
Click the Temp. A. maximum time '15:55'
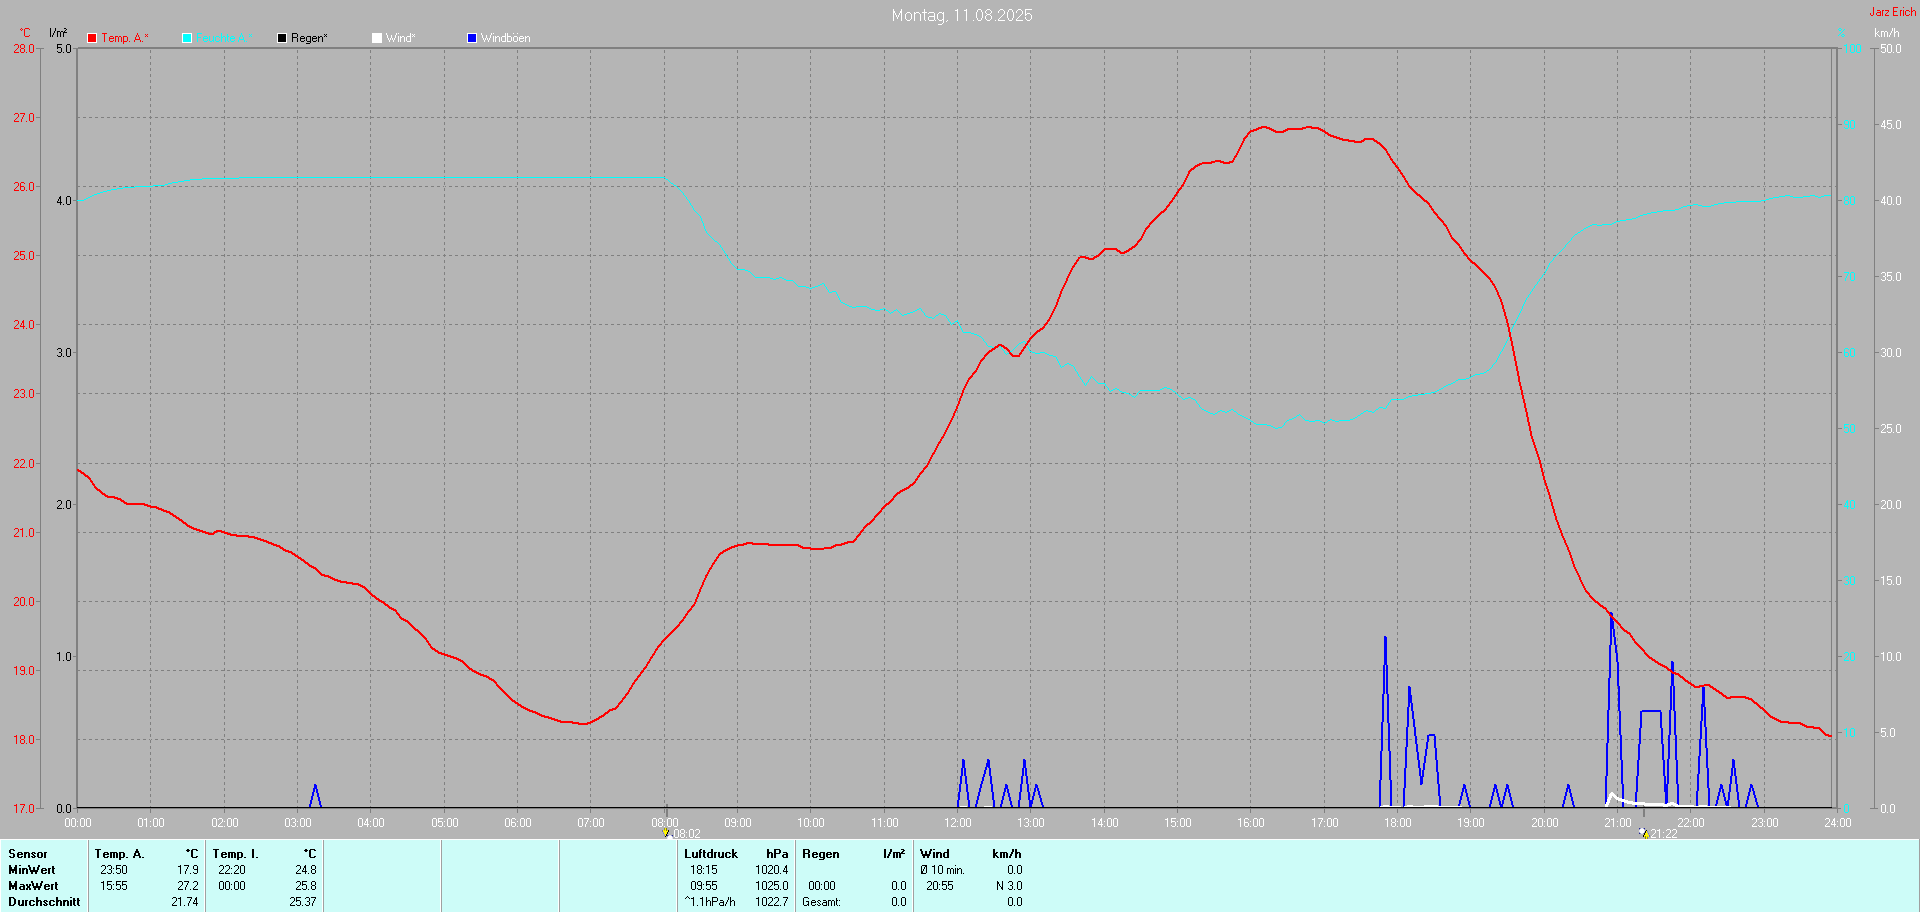pyautogui.click(x=114, y=886)
